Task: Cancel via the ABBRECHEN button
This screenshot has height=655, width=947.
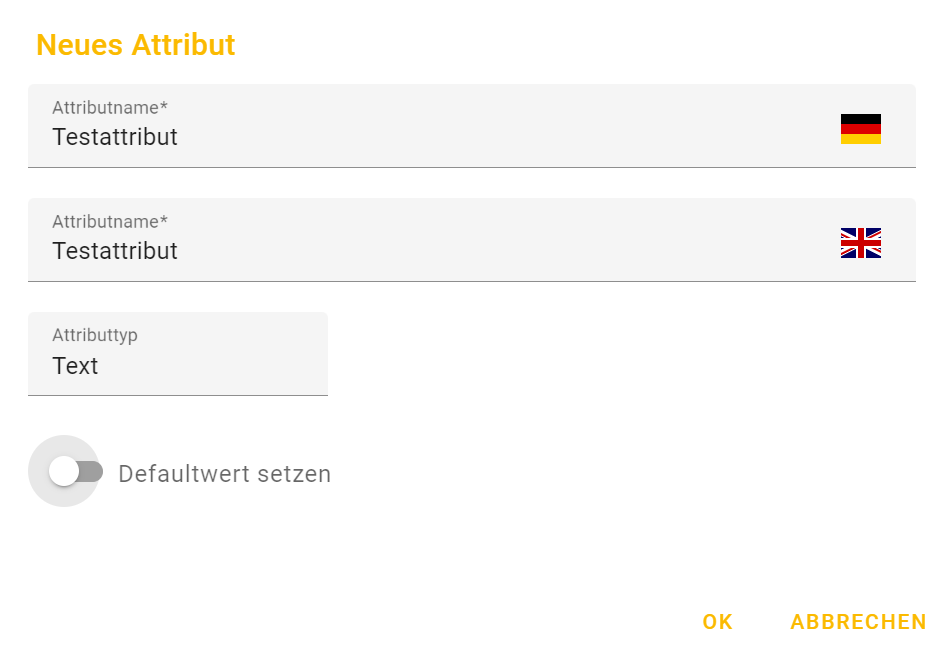Action: pos(858,622)
